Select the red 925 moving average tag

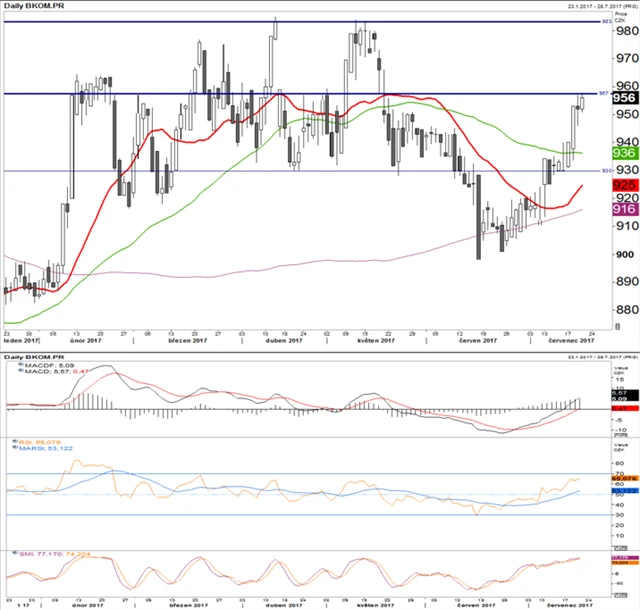coord(624,185)
